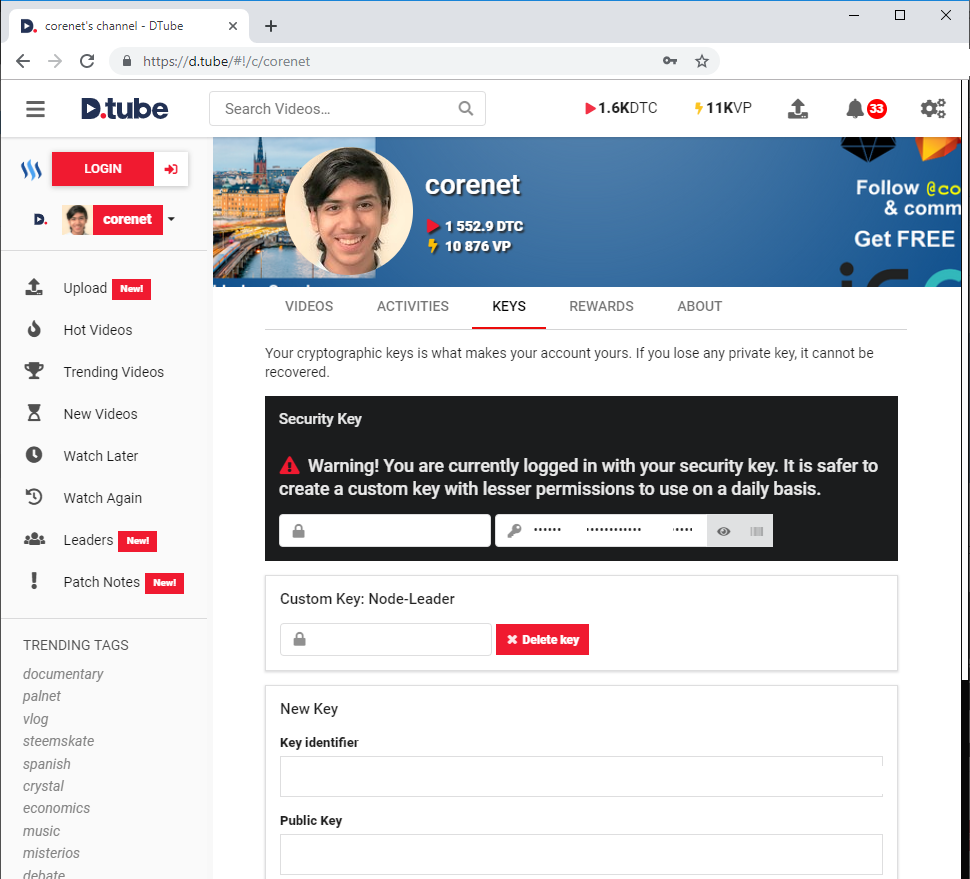Click the Patch Notes exclamation icon
Viewport: 970px width, 879px height.
point(34,581)
